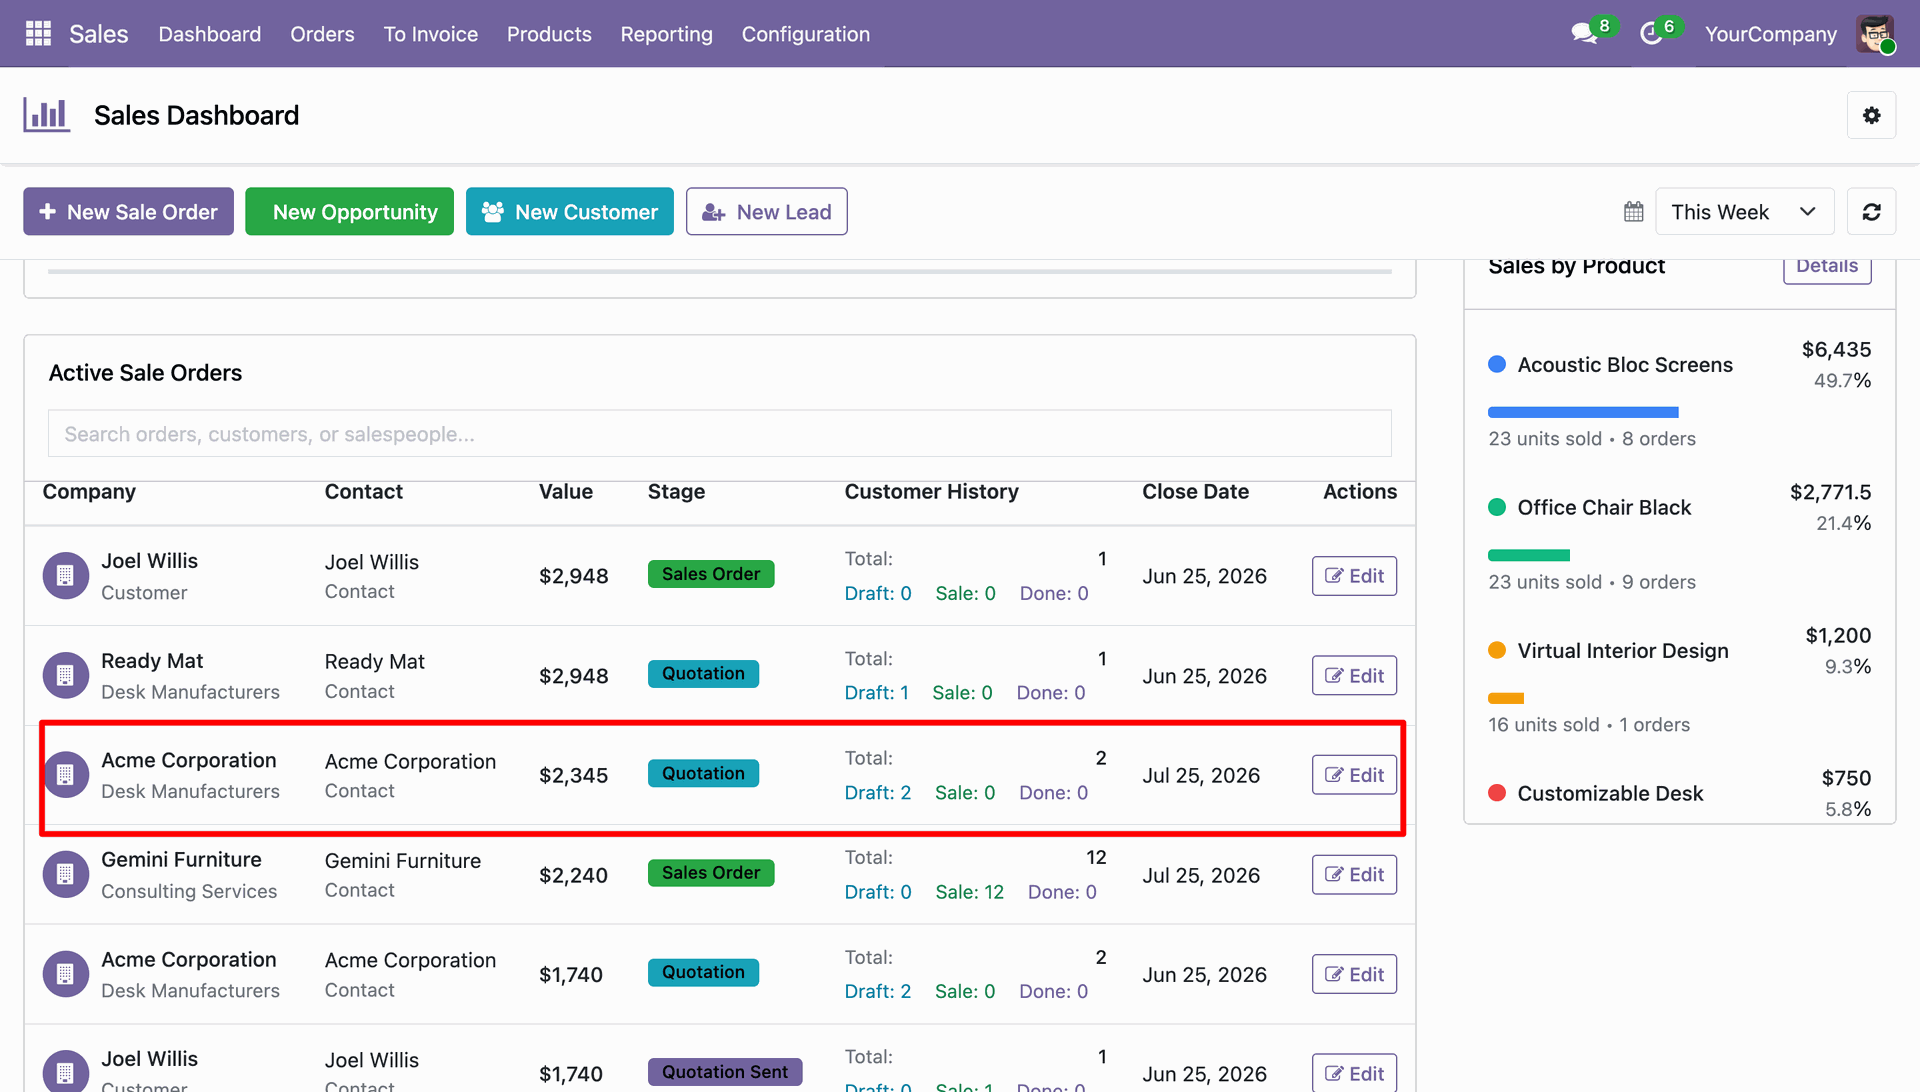The width and height of the screenshot is (1920, 1092).
Task: Expand the This Week period dropdown
Action: tap(1744, 212)
